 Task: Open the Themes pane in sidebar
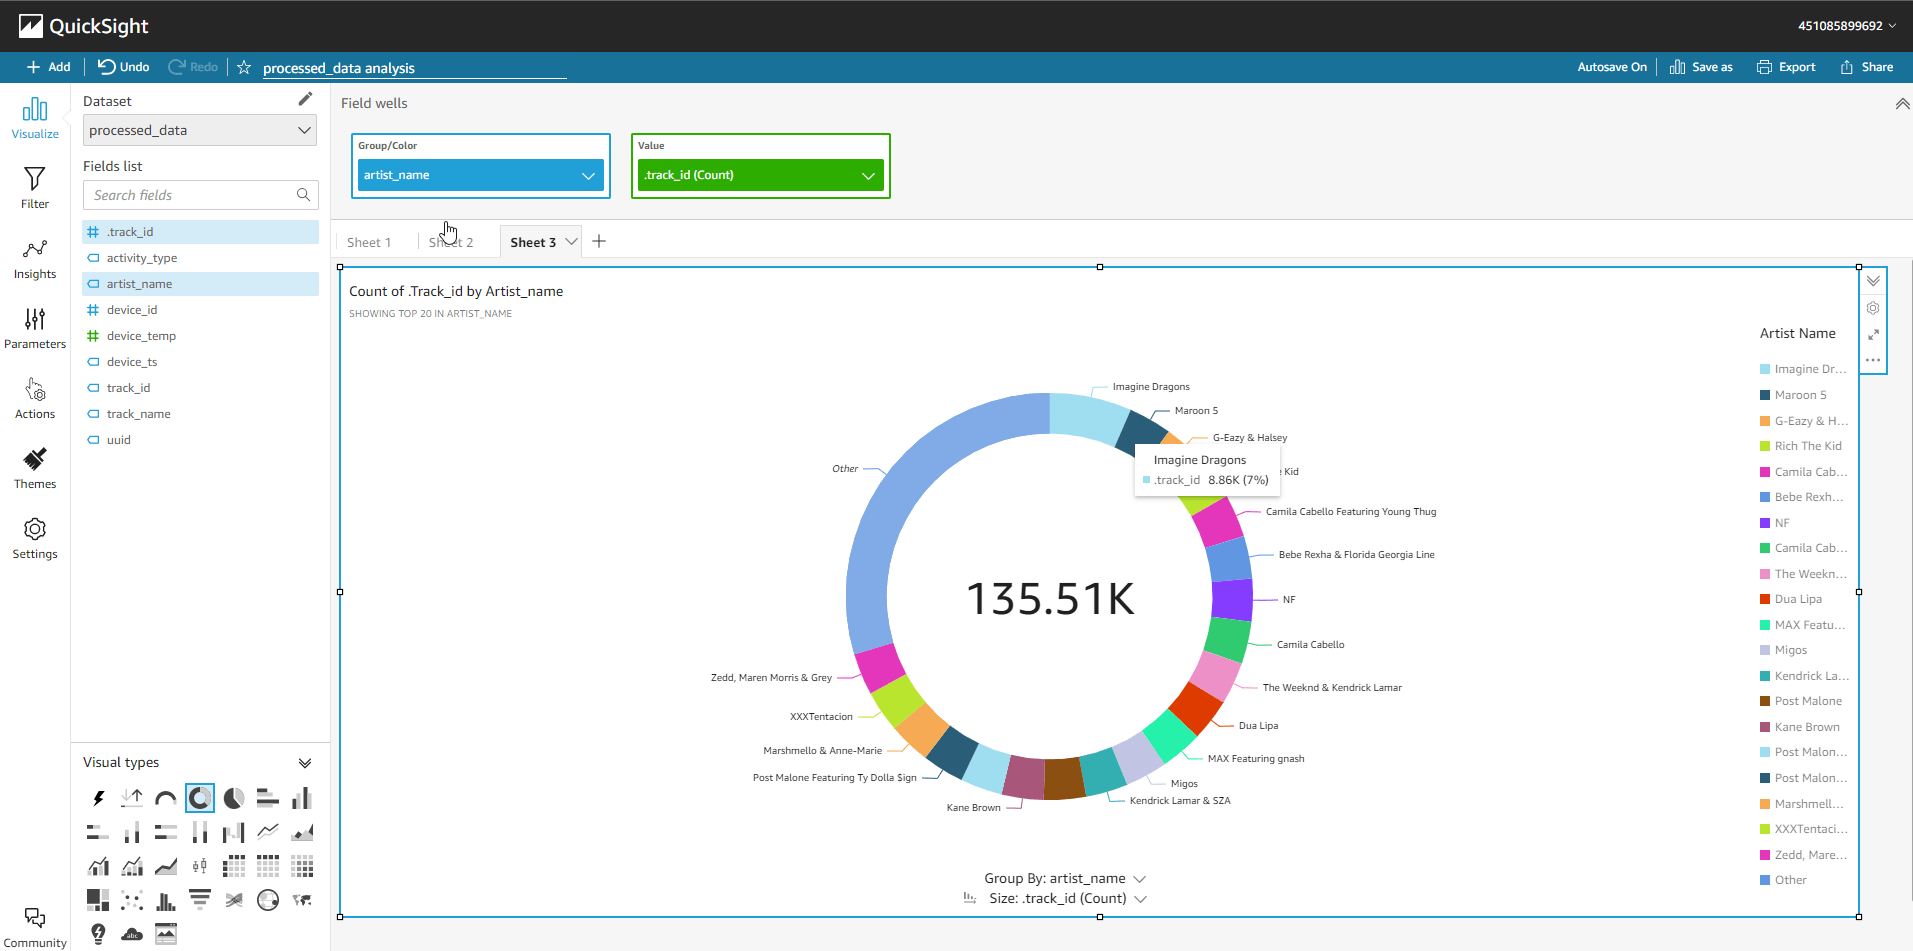click(35, 469)
